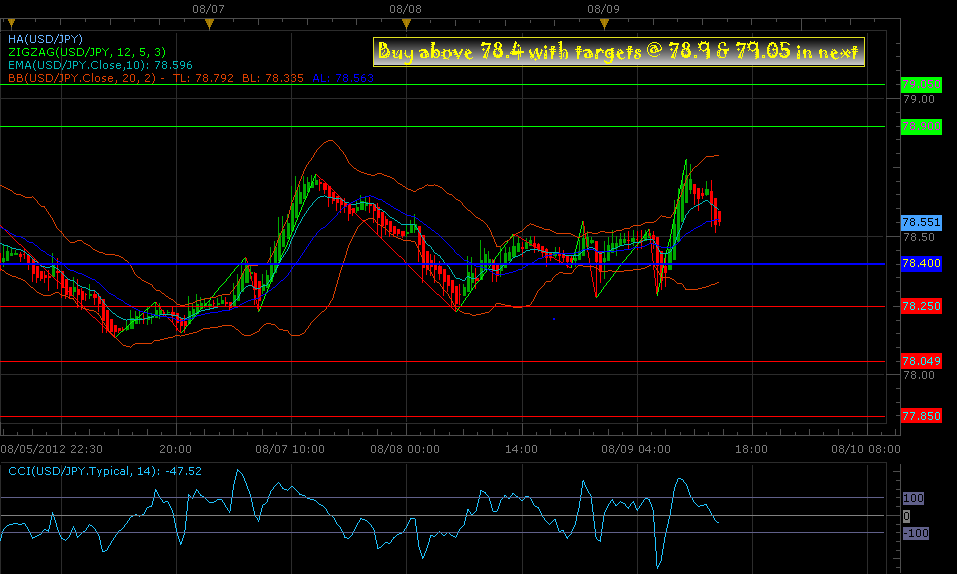Click the 14:00 time axis label

[521, 449]
